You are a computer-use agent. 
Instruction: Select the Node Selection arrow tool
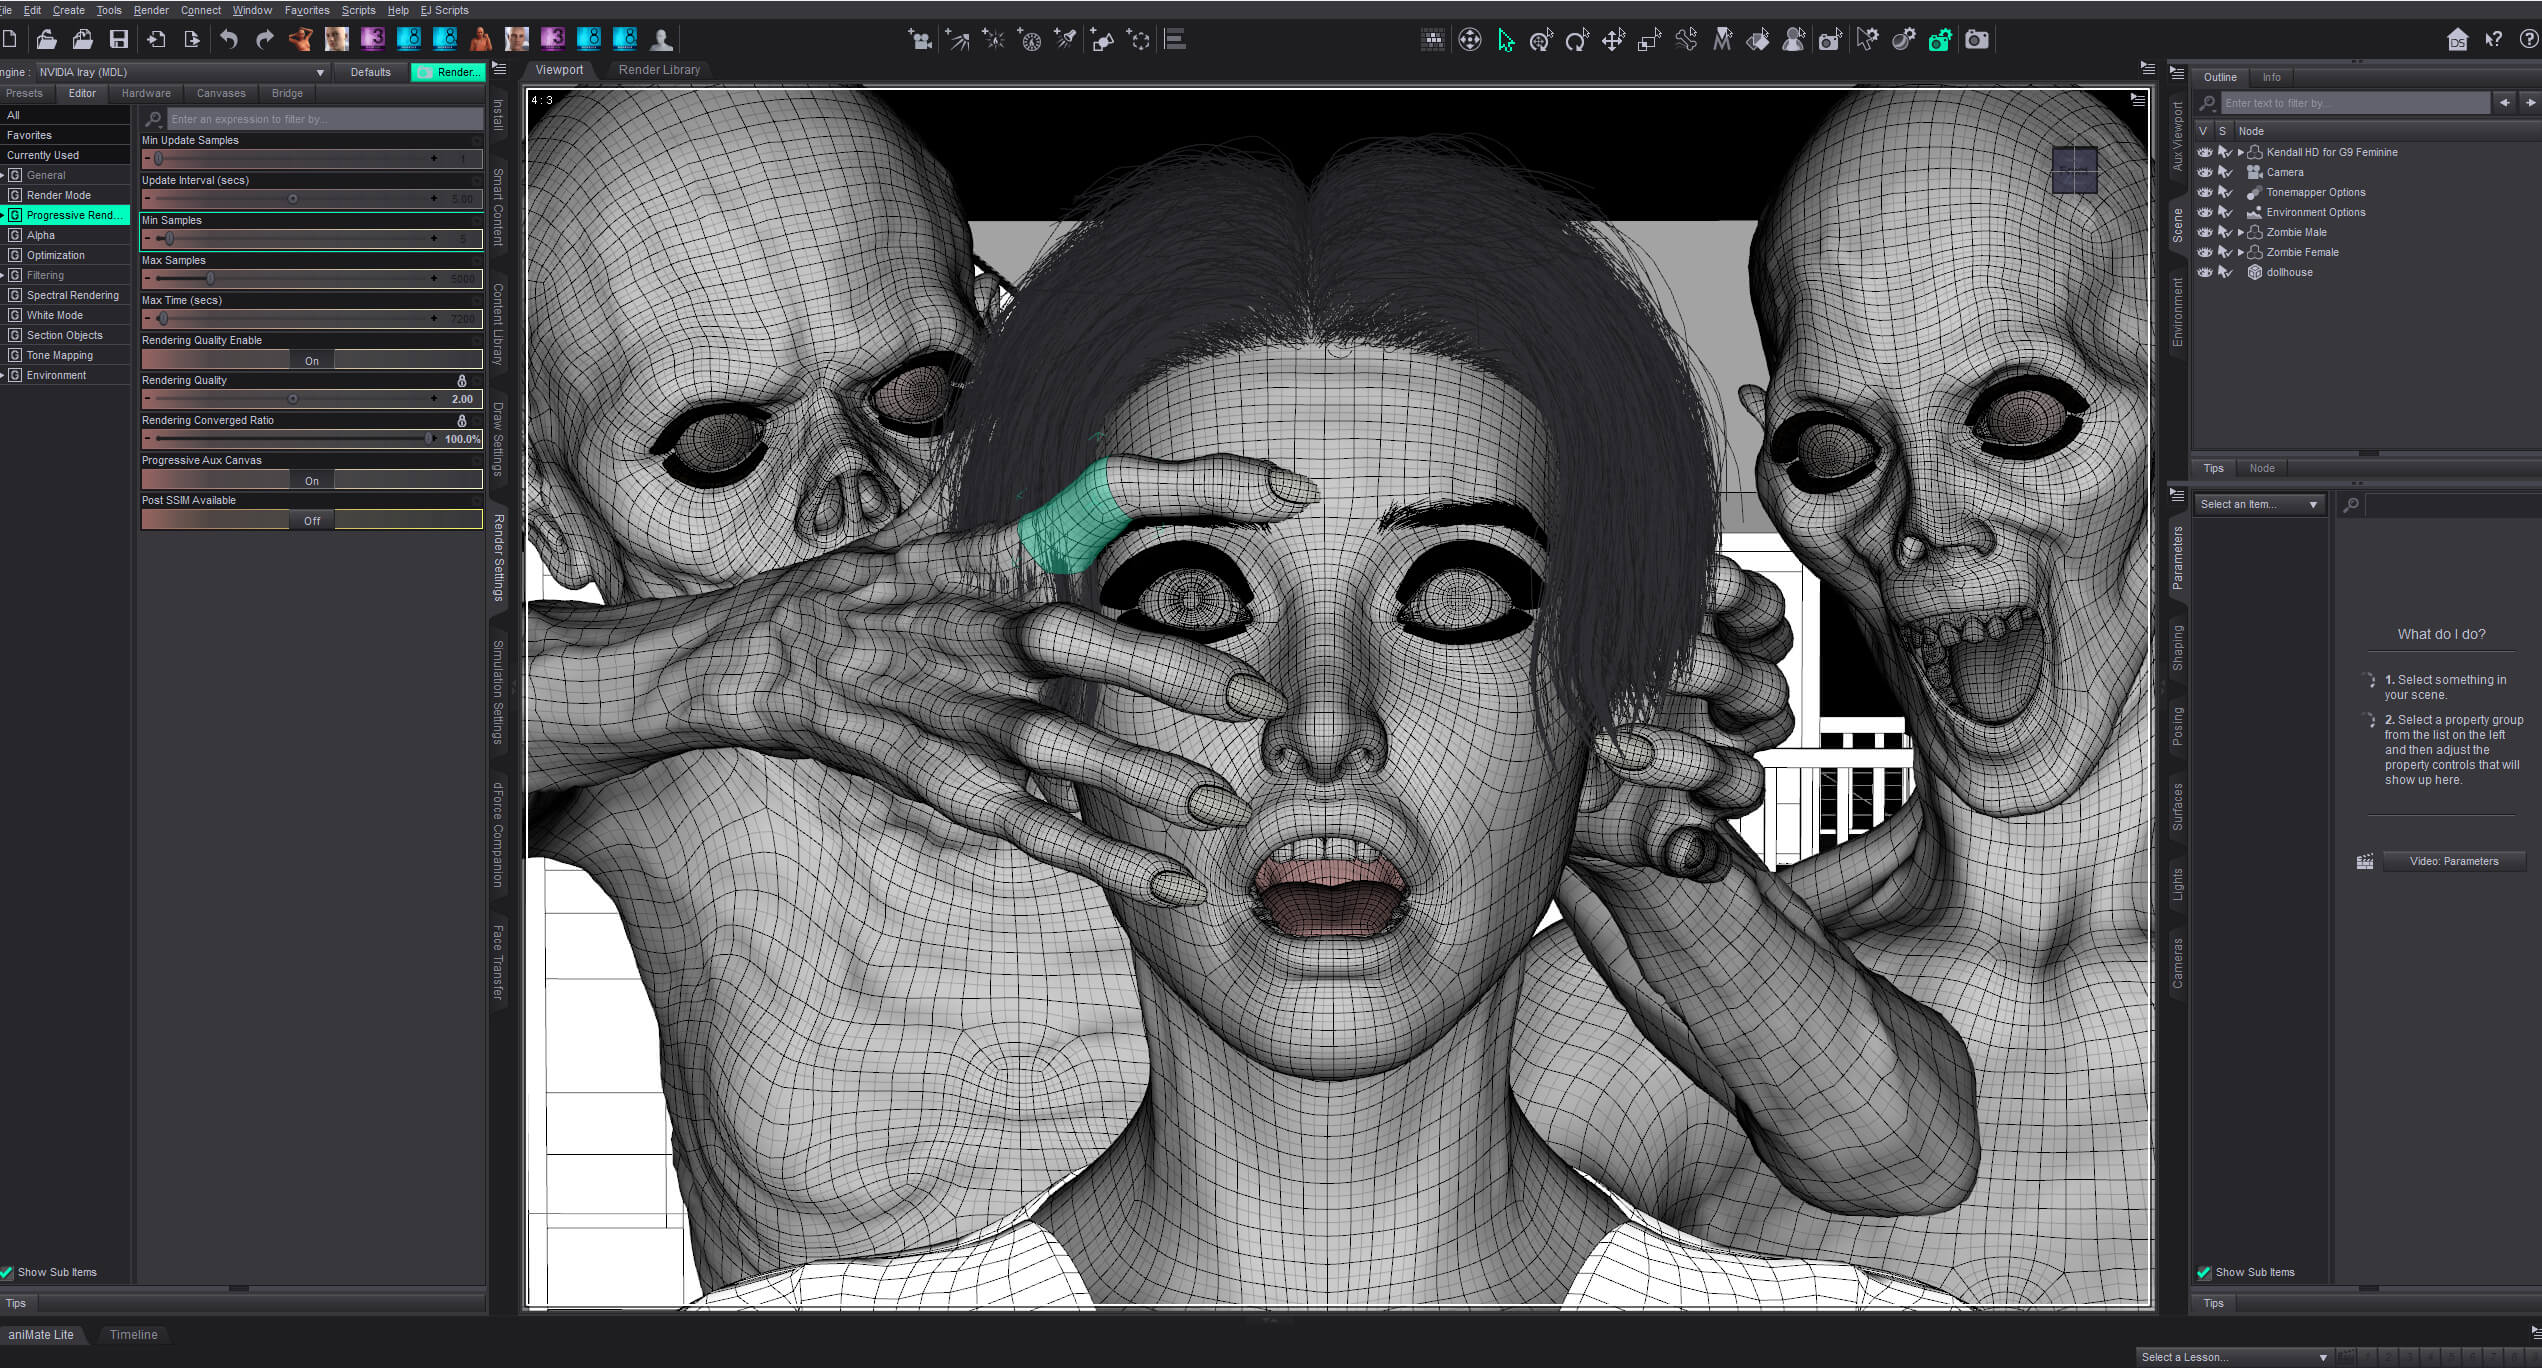1506,40
